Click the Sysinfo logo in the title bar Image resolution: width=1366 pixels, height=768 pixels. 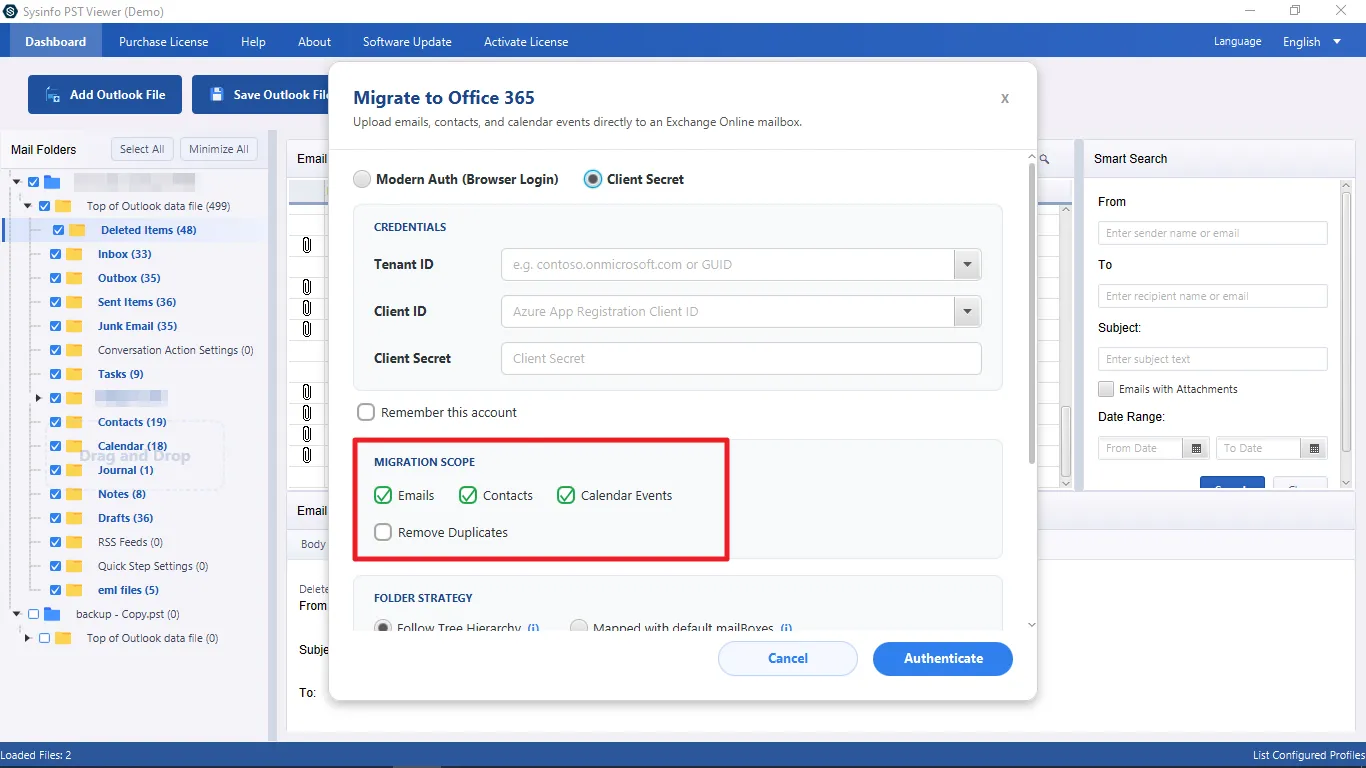pyautogui.click(x=9, y=12)
